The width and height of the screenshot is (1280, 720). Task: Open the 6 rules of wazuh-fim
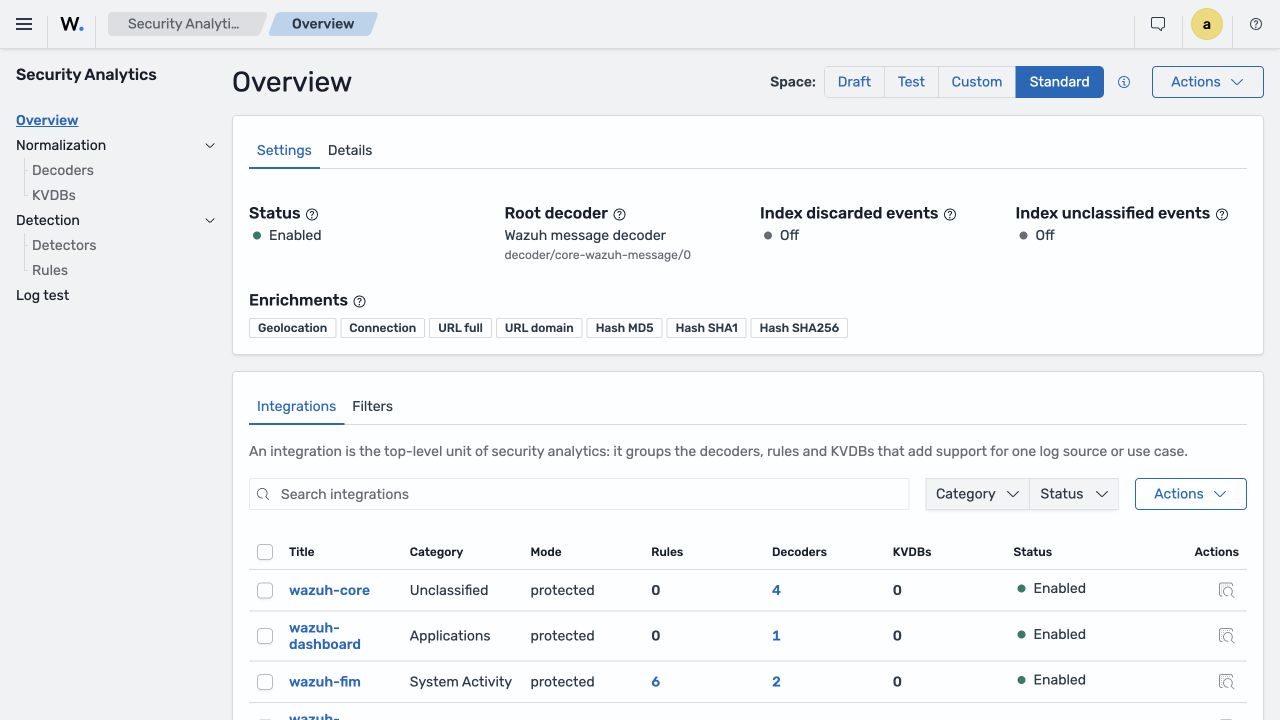[656, 682]
